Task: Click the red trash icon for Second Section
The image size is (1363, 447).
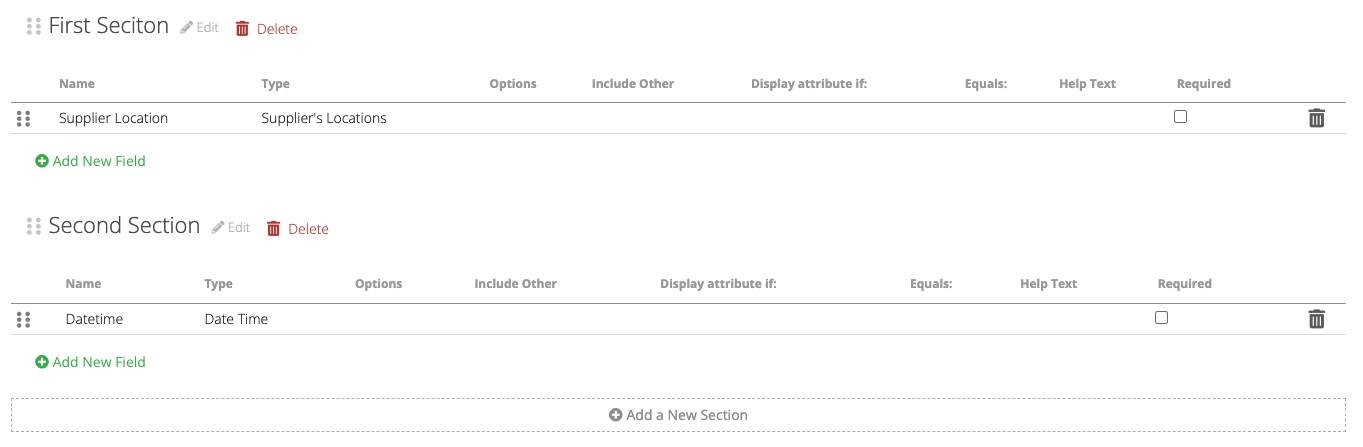Action: 274,229
